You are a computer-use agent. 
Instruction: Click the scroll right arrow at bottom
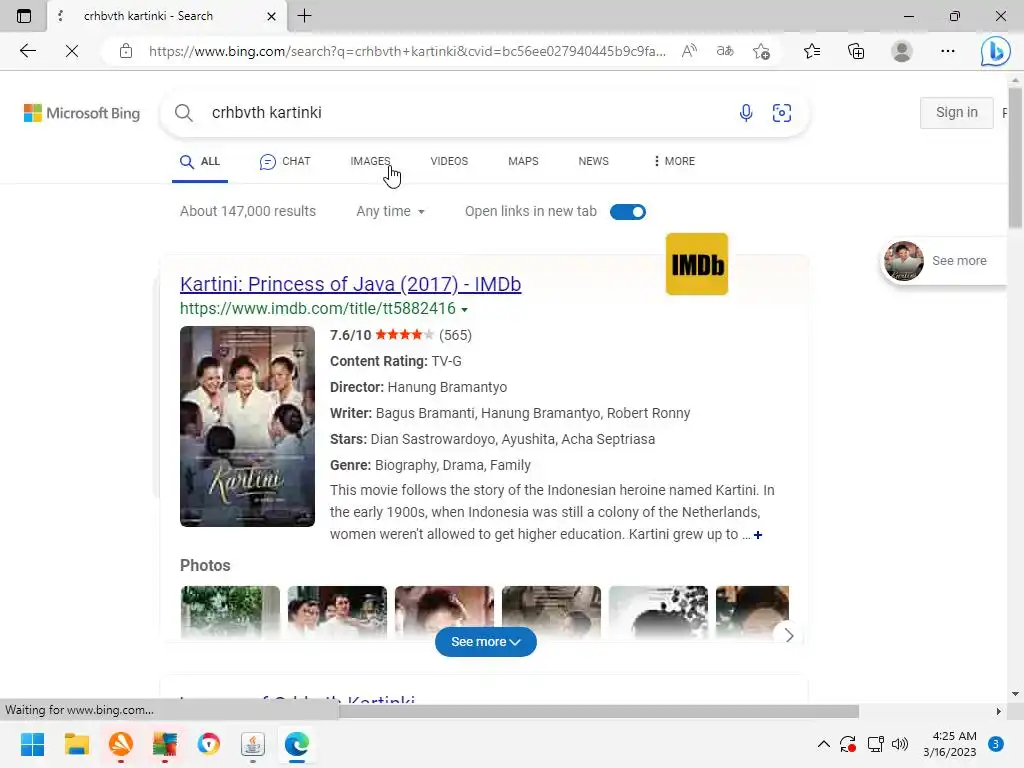(x=998, y=711)
